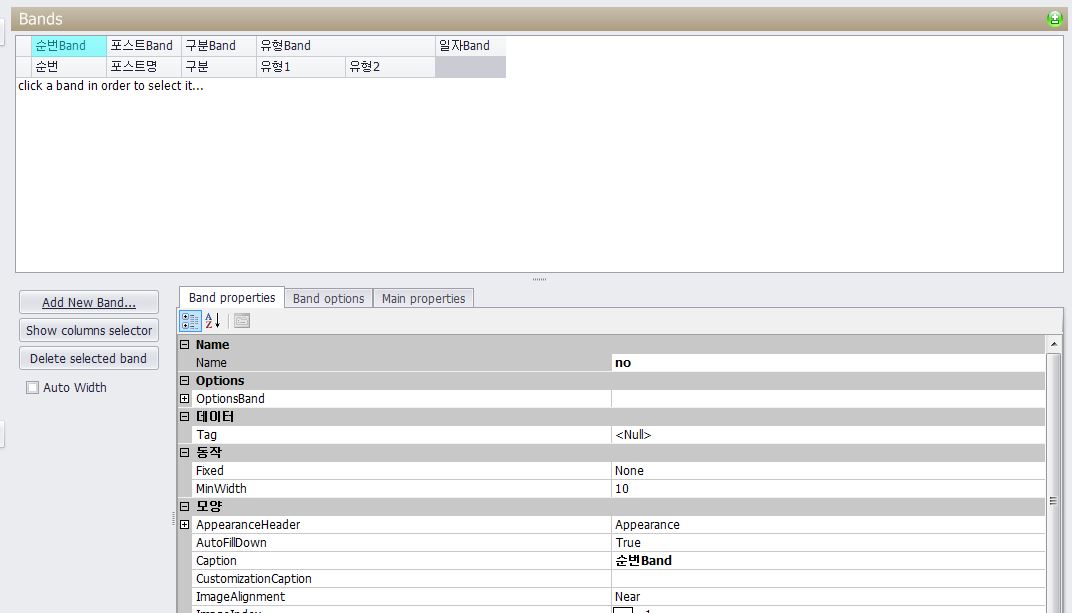The height and width of the screenshot is (613, 1072).
Task: Edit the Name property value 'no'
Action: (x=828, y=363)
